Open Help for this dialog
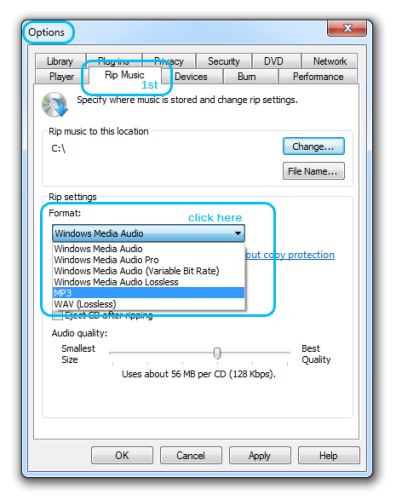Screen dimensions: 396x500 pos(329,455)
